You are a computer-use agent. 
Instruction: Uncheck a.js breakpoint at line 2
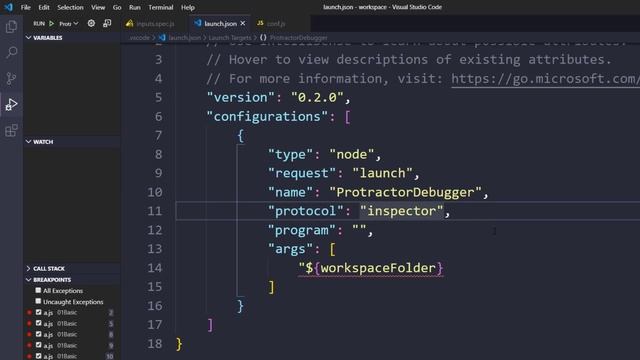coord(38,312)
